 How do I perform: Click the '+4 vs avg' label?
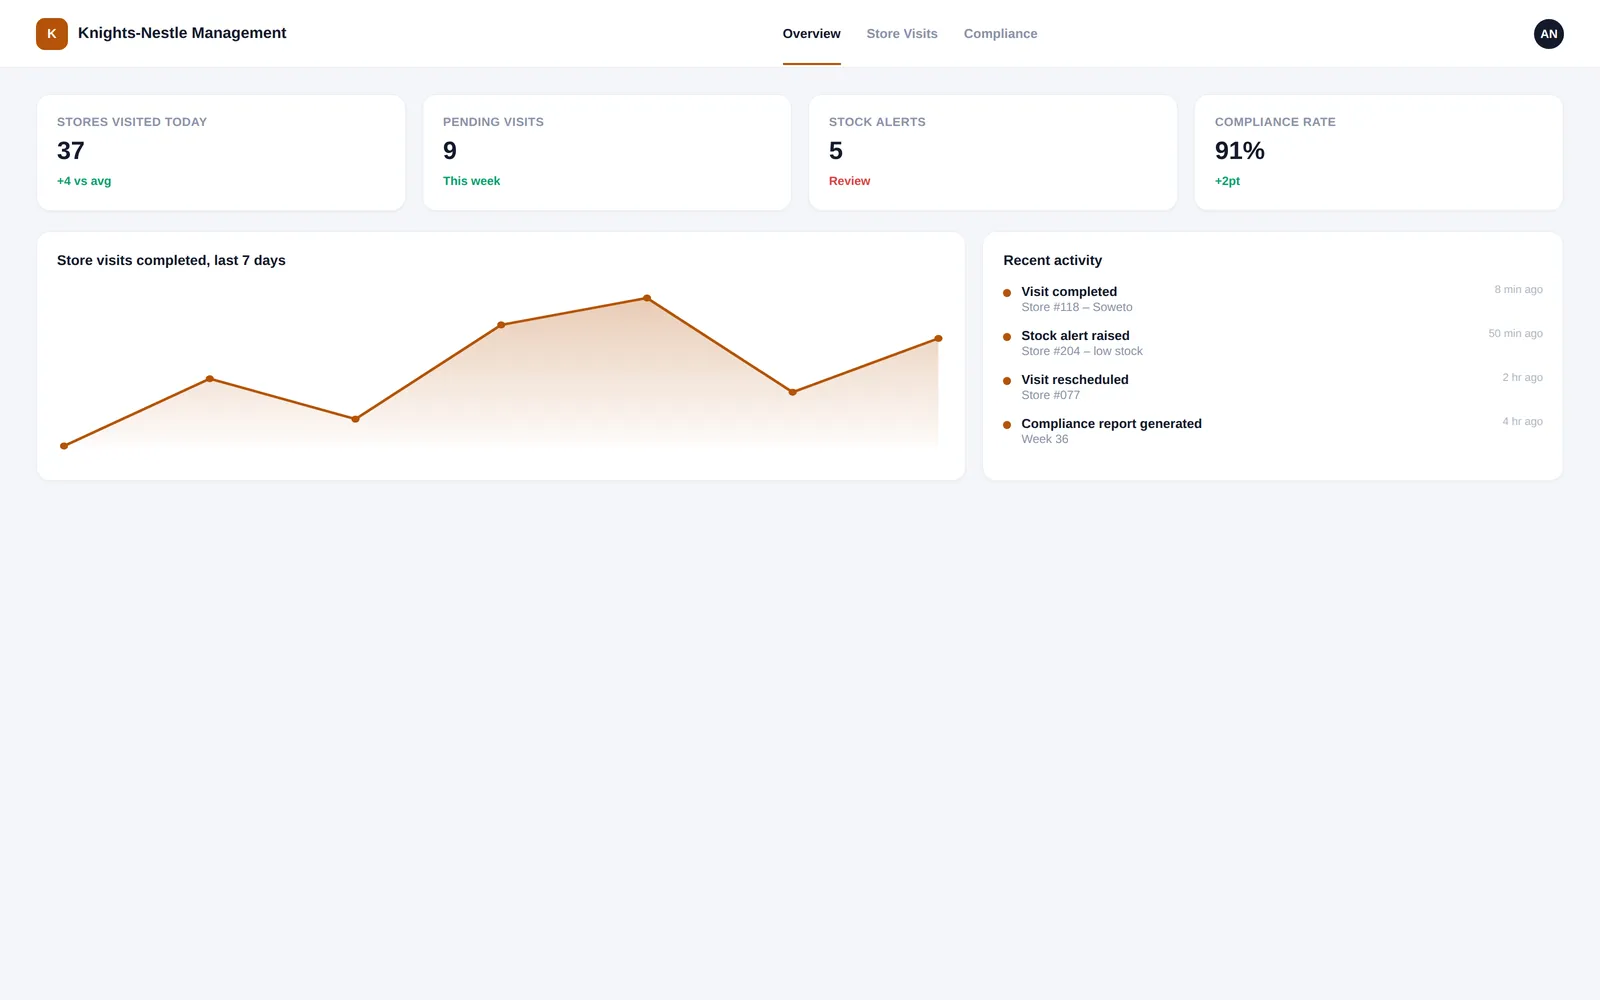(84, 181)
